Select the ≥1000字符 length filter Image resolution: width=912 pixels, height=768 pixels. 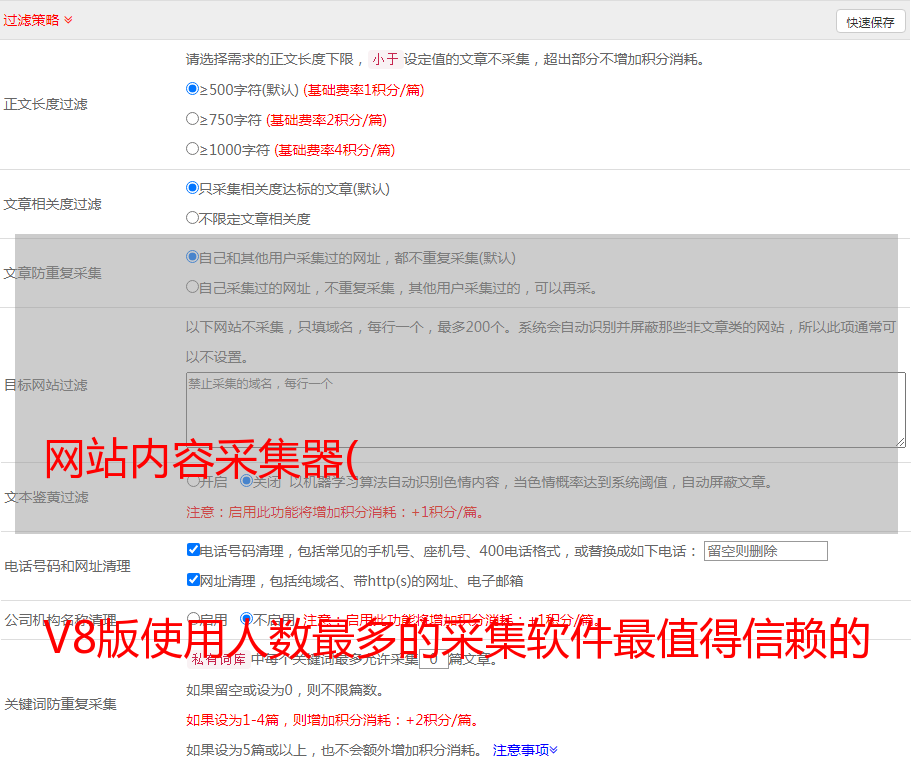point(193,149)
